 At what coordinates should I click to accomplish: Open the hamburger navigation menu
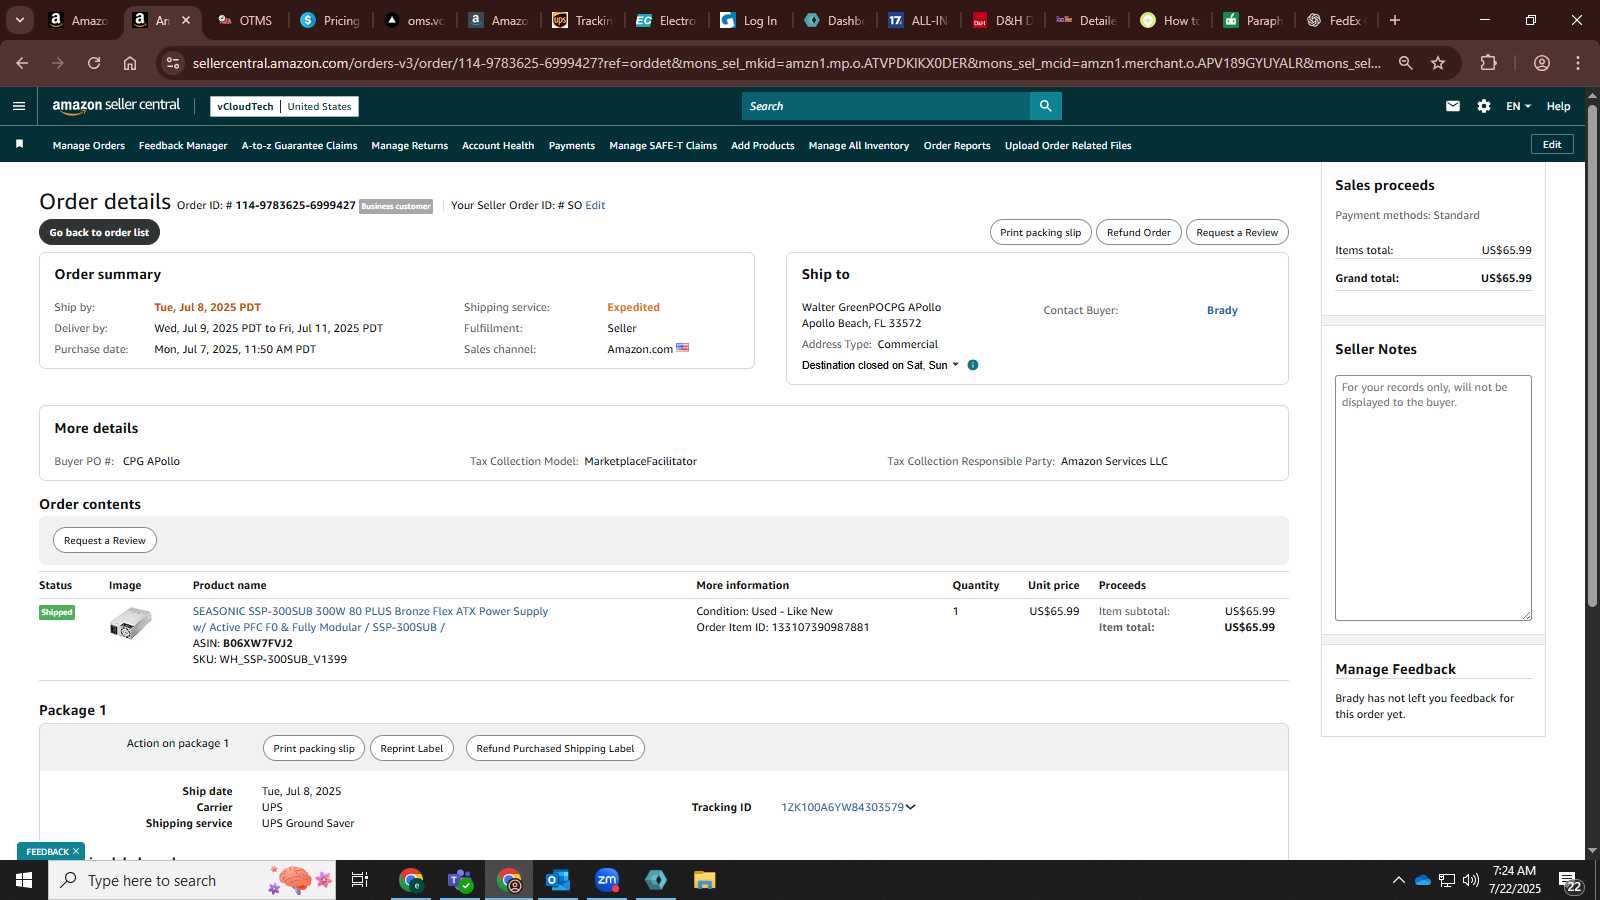[18, 106]
